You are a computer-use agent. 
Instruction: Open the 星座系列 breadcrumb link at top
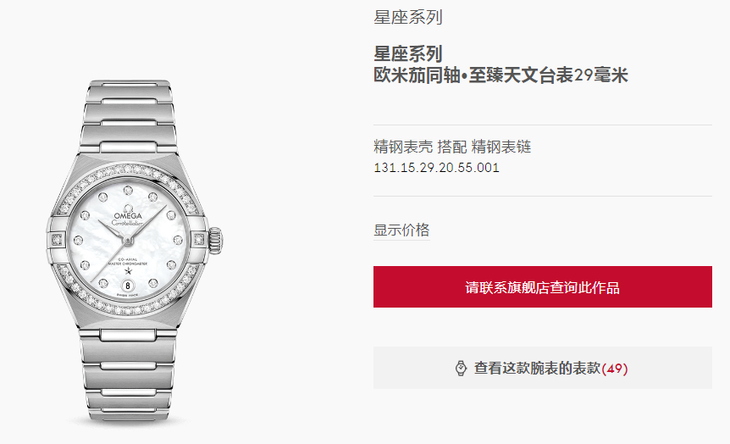[408, 17]
